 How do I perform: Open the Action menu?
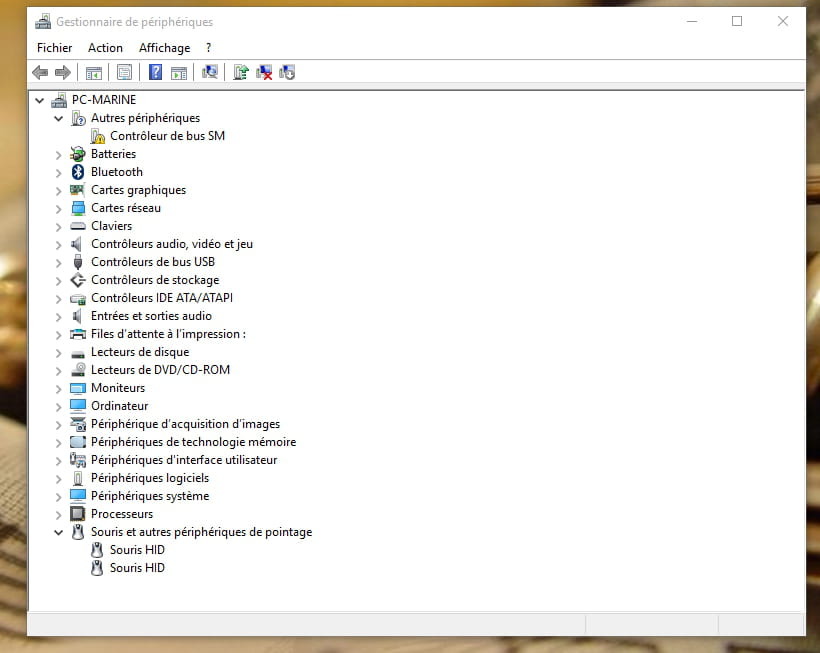point(105,48)
